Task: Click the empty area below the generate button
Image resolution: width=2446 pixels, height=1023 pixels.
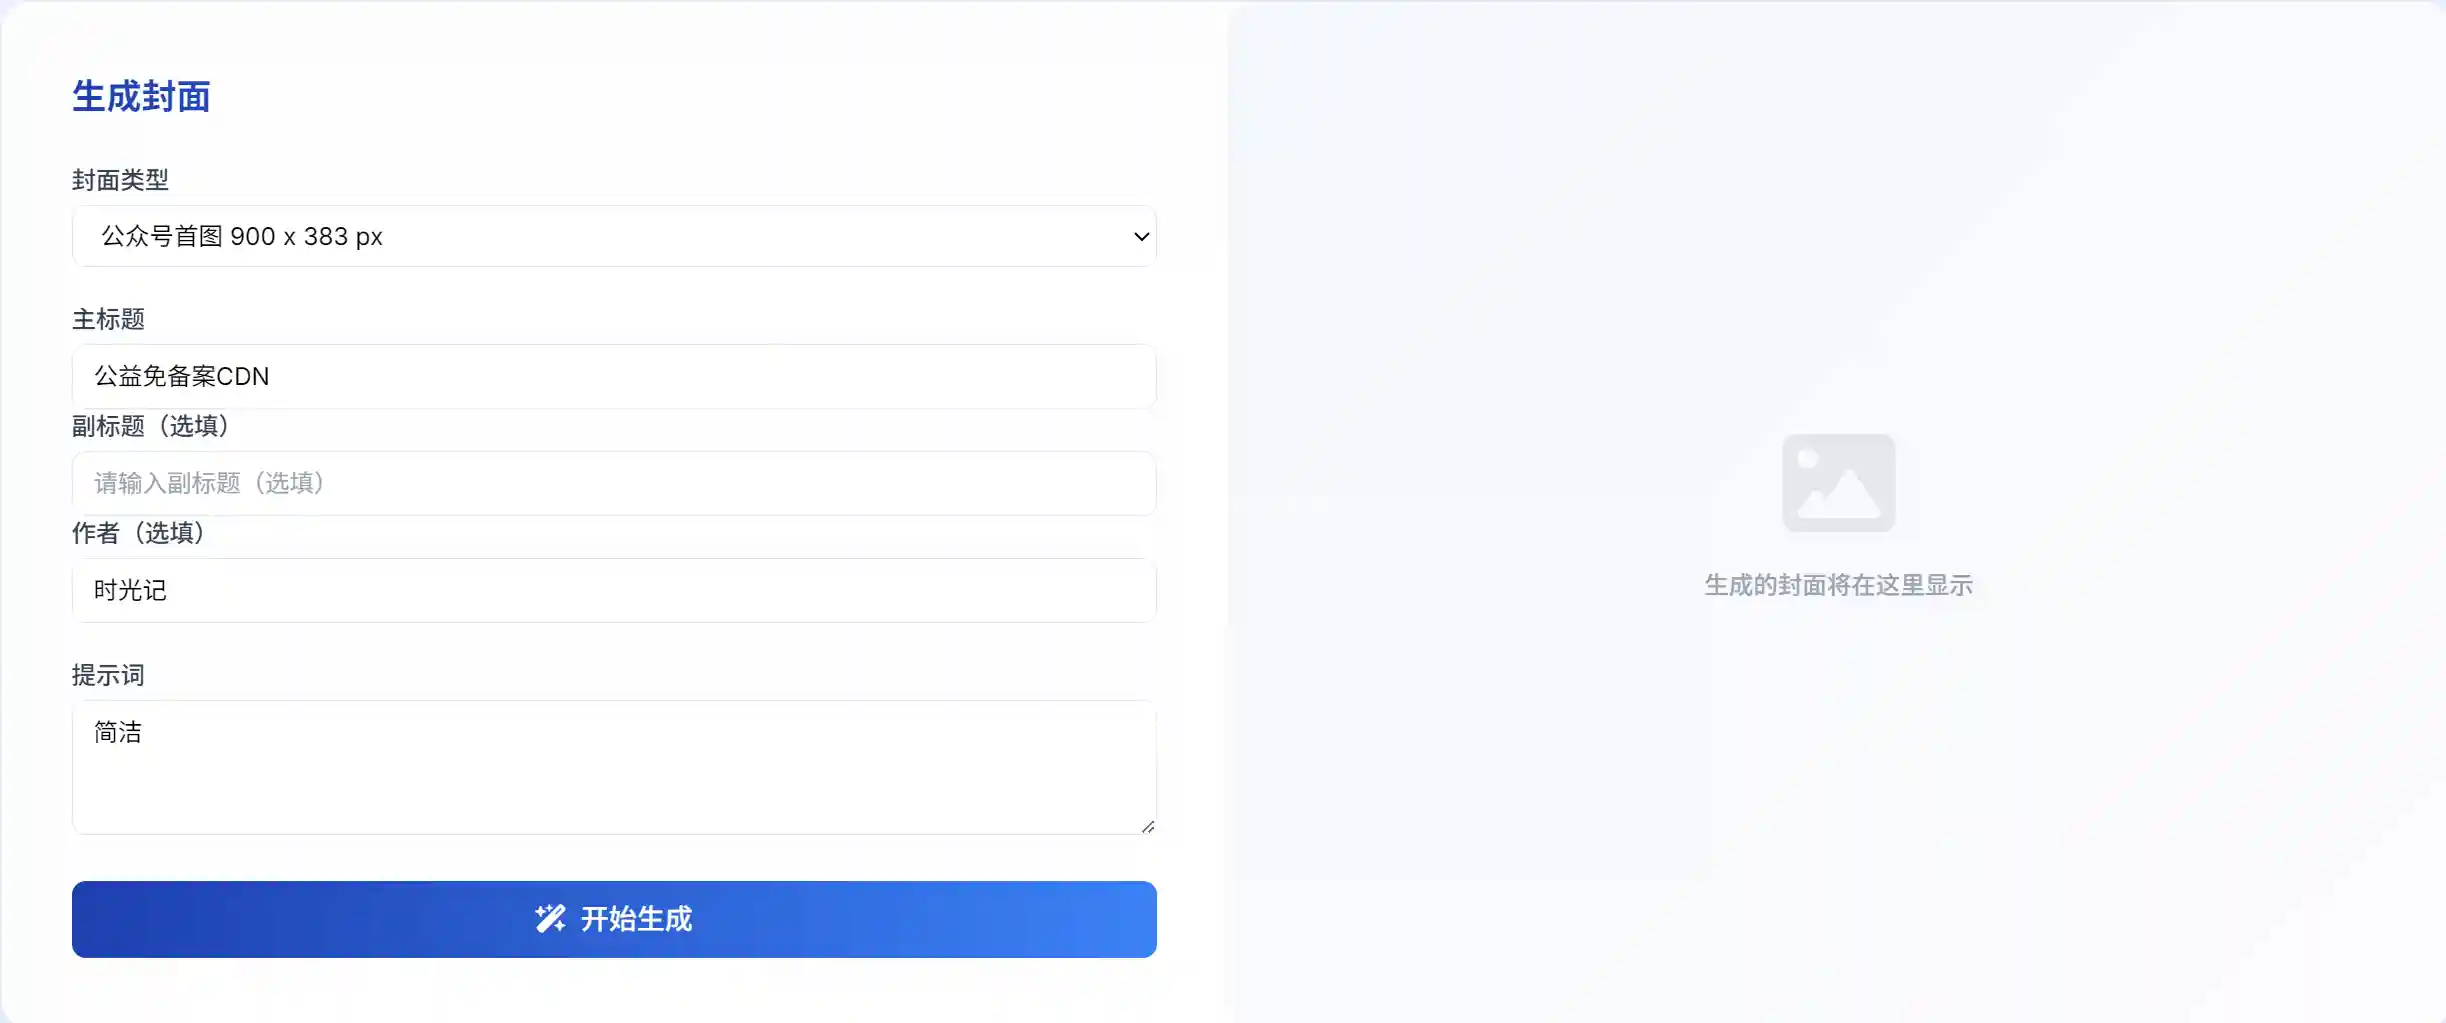Action: [x=614, y=990]
